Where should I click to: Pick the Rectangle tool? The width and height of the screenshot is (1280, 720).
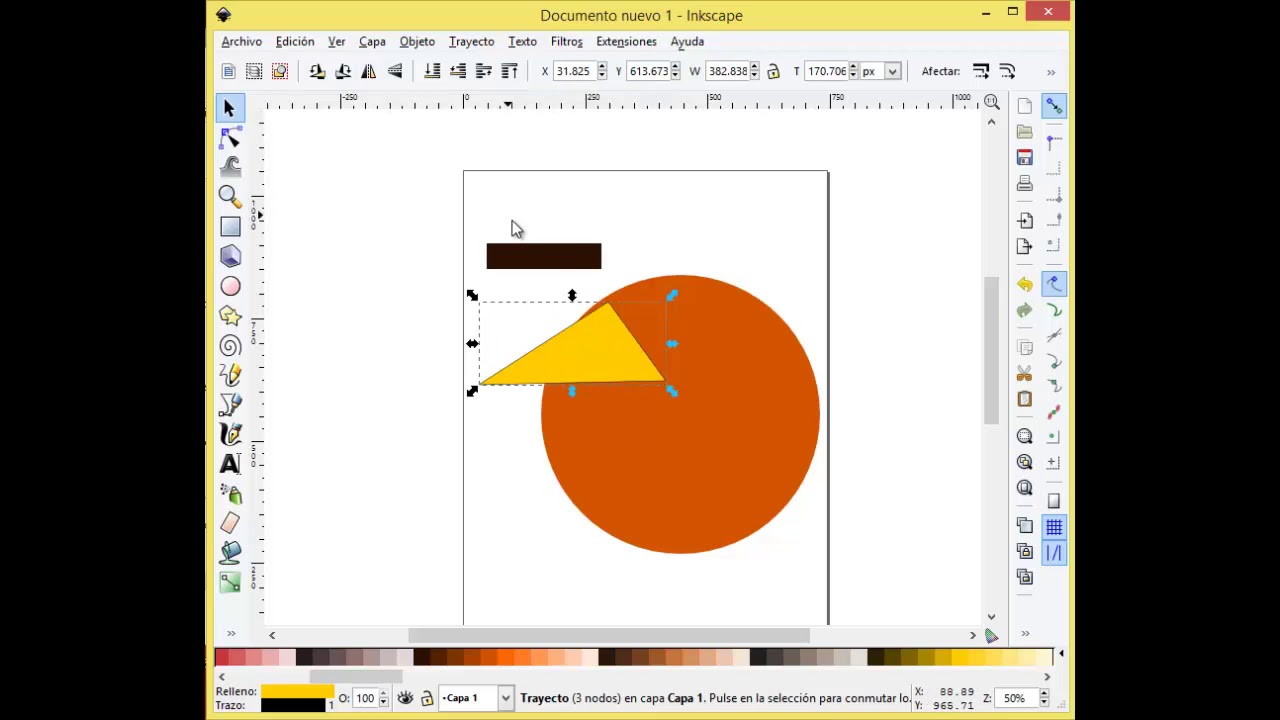(x=230, y=227)
